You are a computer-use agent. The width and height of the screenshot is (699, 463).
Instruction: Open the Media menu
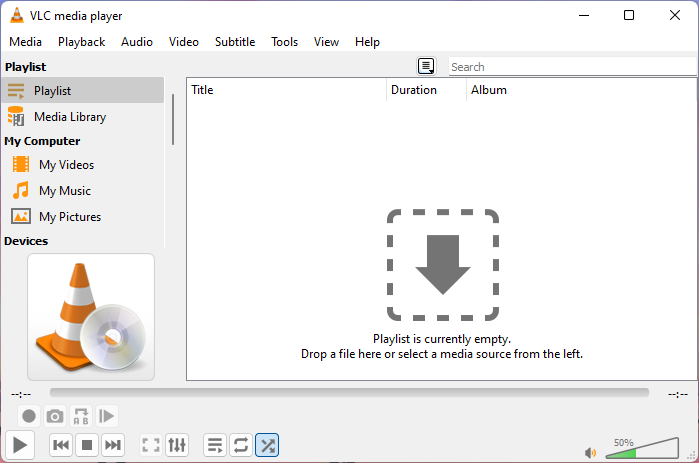(25, 42)
